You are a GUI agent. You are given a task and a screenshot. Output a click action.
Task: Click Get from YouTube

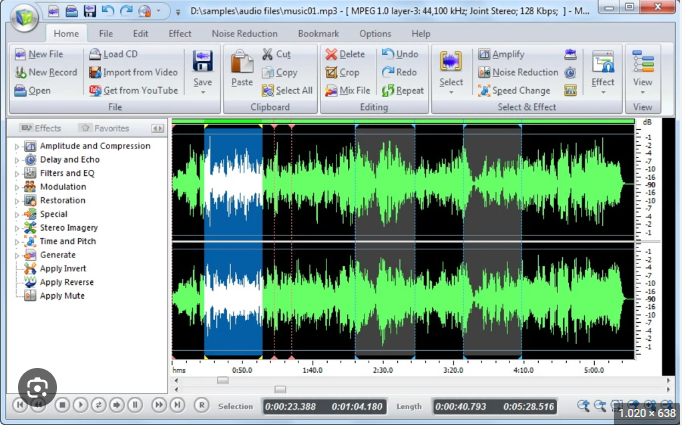133,90
